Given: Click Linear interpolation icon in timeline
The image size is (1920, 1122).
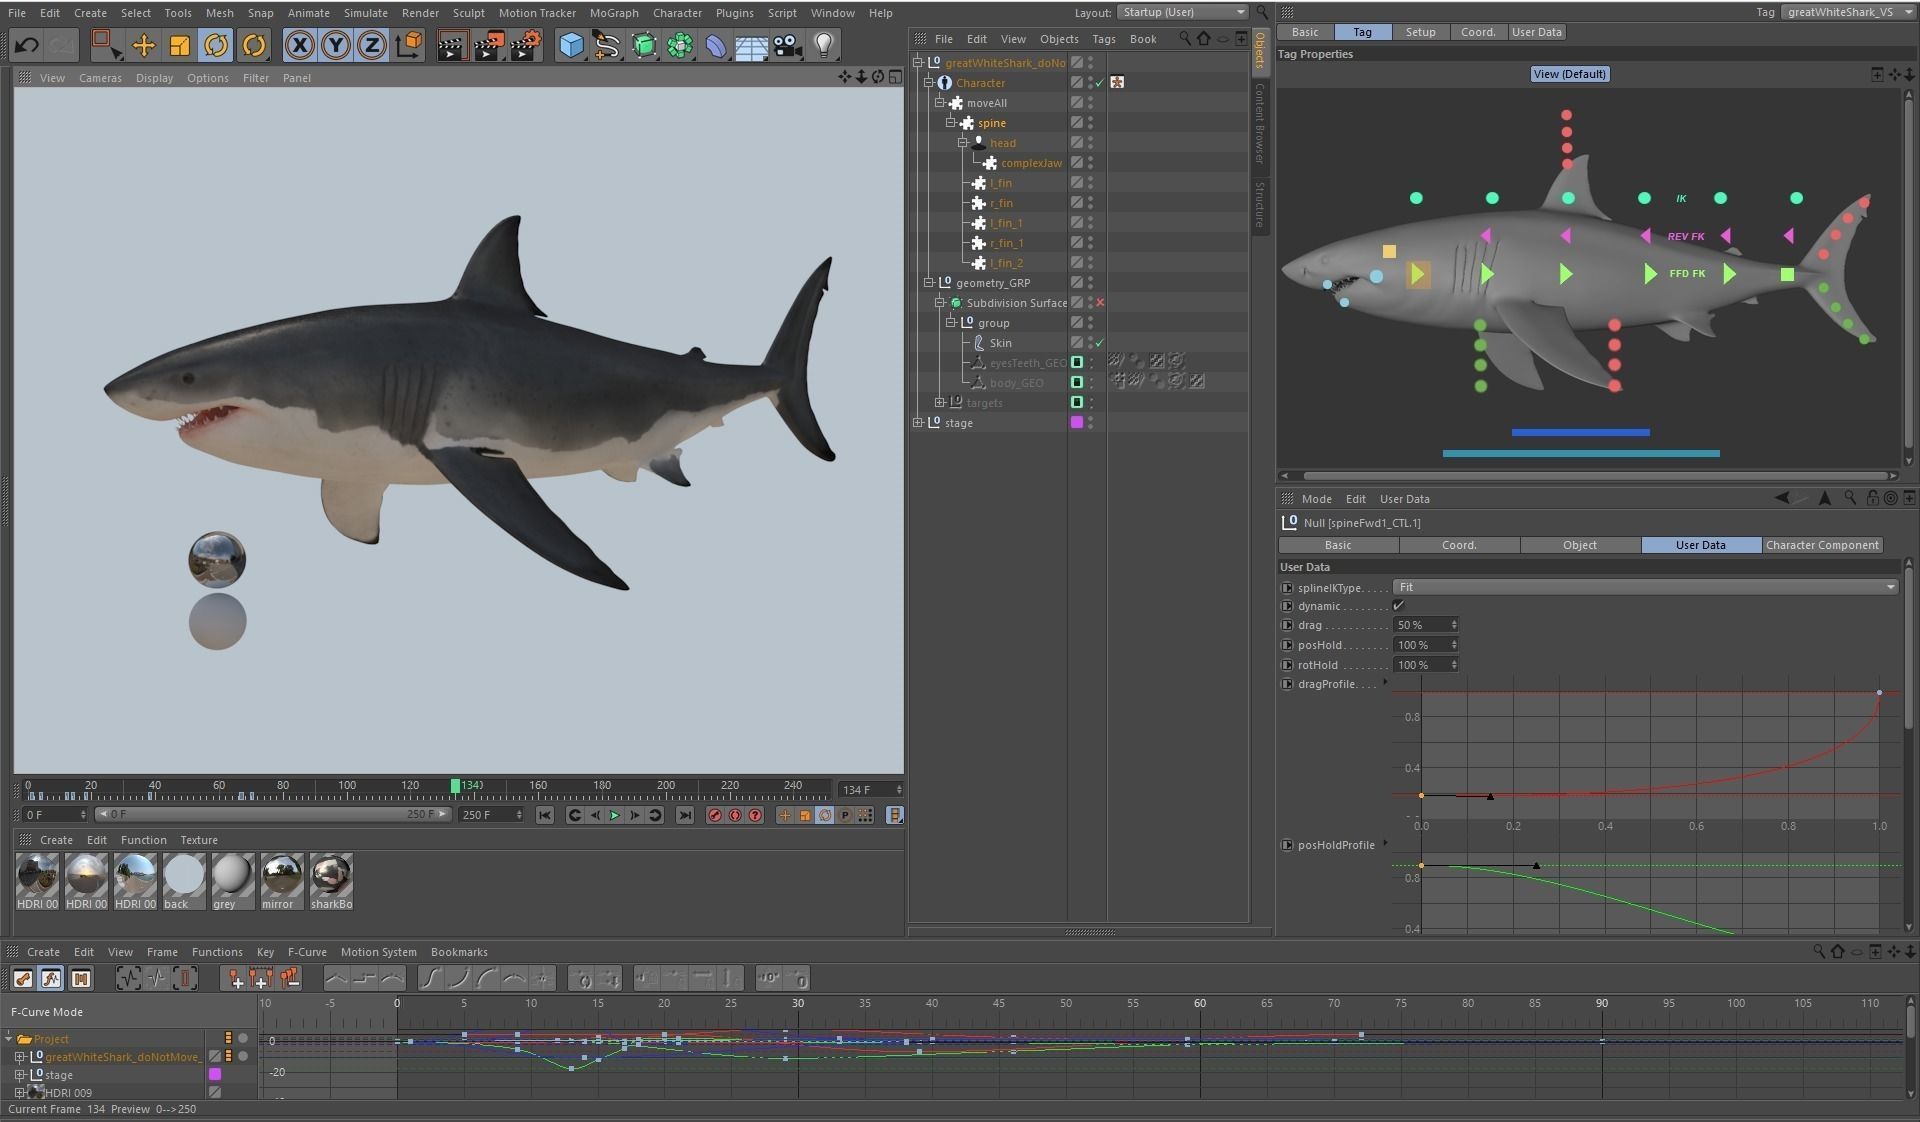Looking at the screenshot, I should pyautogui.click(x=337, y=978).
